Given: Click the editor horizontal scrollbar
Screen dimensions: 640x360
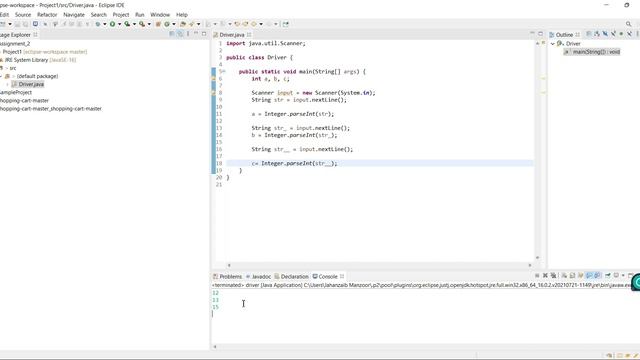Looking at the screenshot, I should [379, 265].
